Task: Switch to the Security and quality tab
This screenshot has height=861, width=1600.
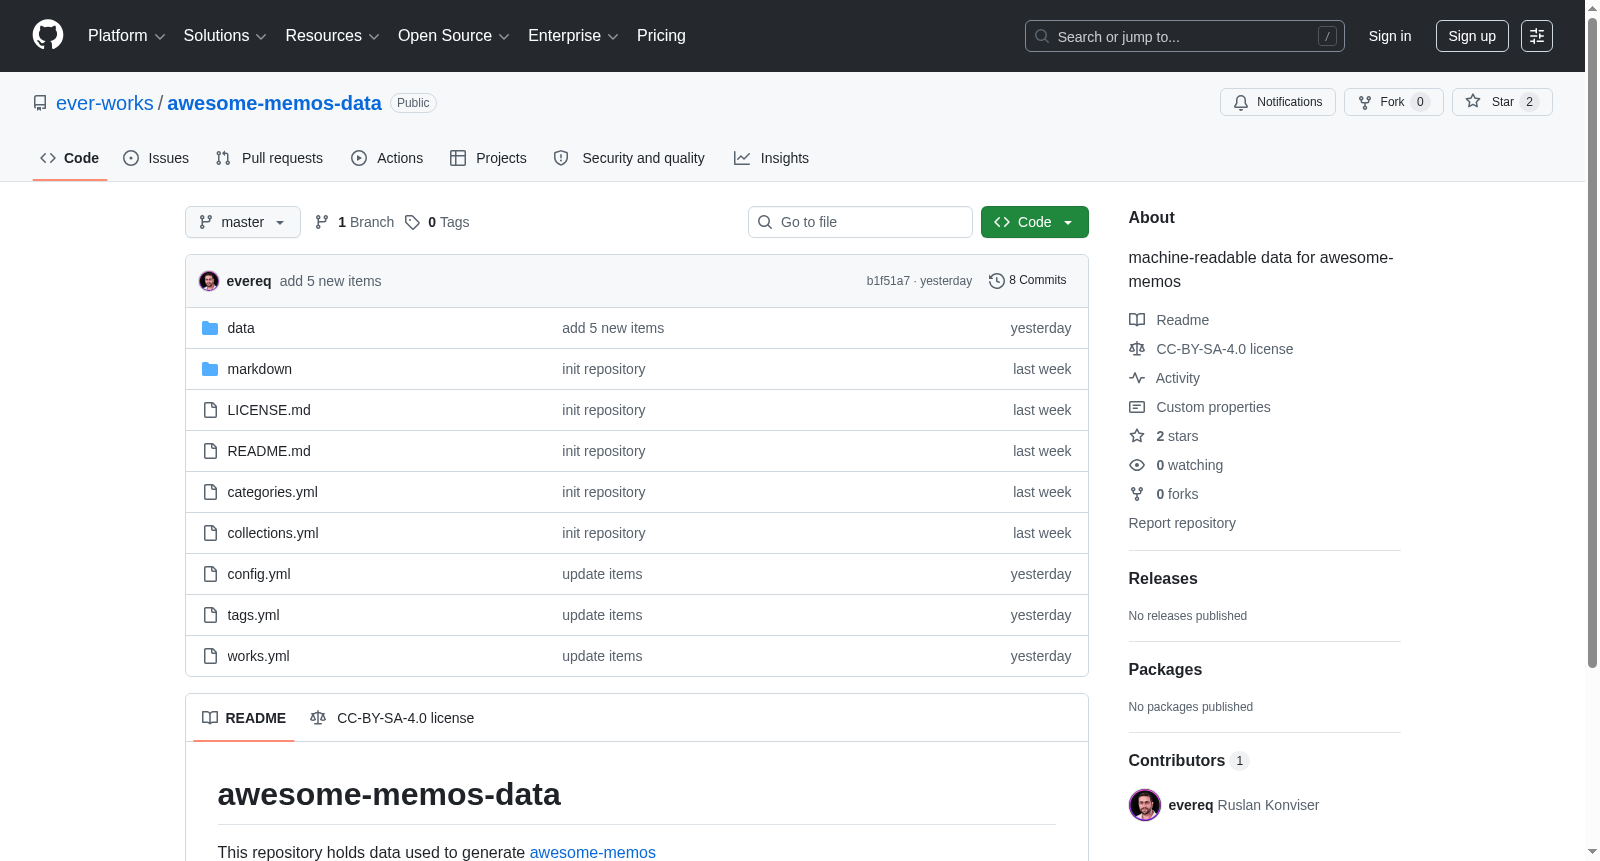Action: coord(629,158)
